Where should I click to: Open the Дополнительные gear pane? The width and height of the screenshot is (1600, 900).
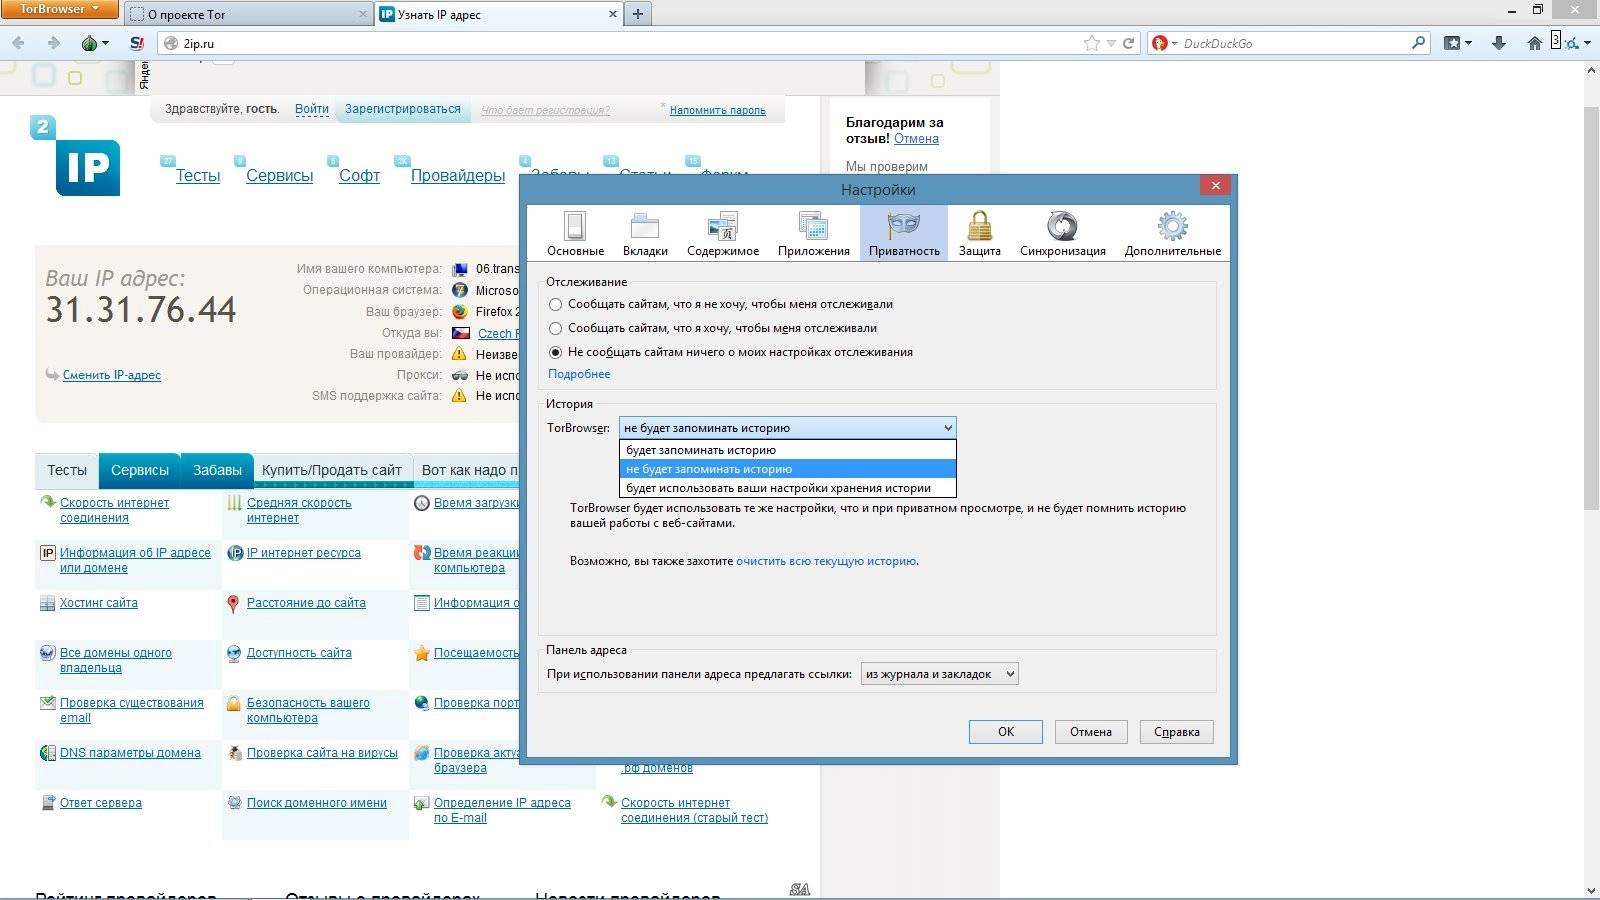1172,233
